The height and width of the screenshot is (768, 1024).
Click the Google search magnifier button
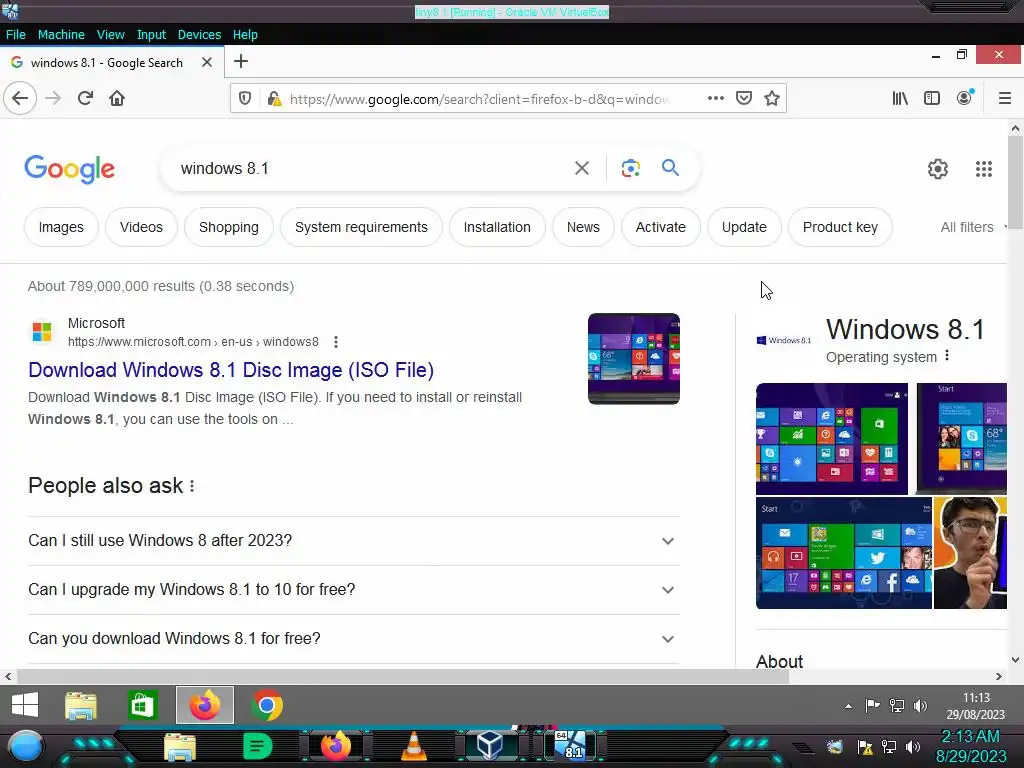click(670, 168)
